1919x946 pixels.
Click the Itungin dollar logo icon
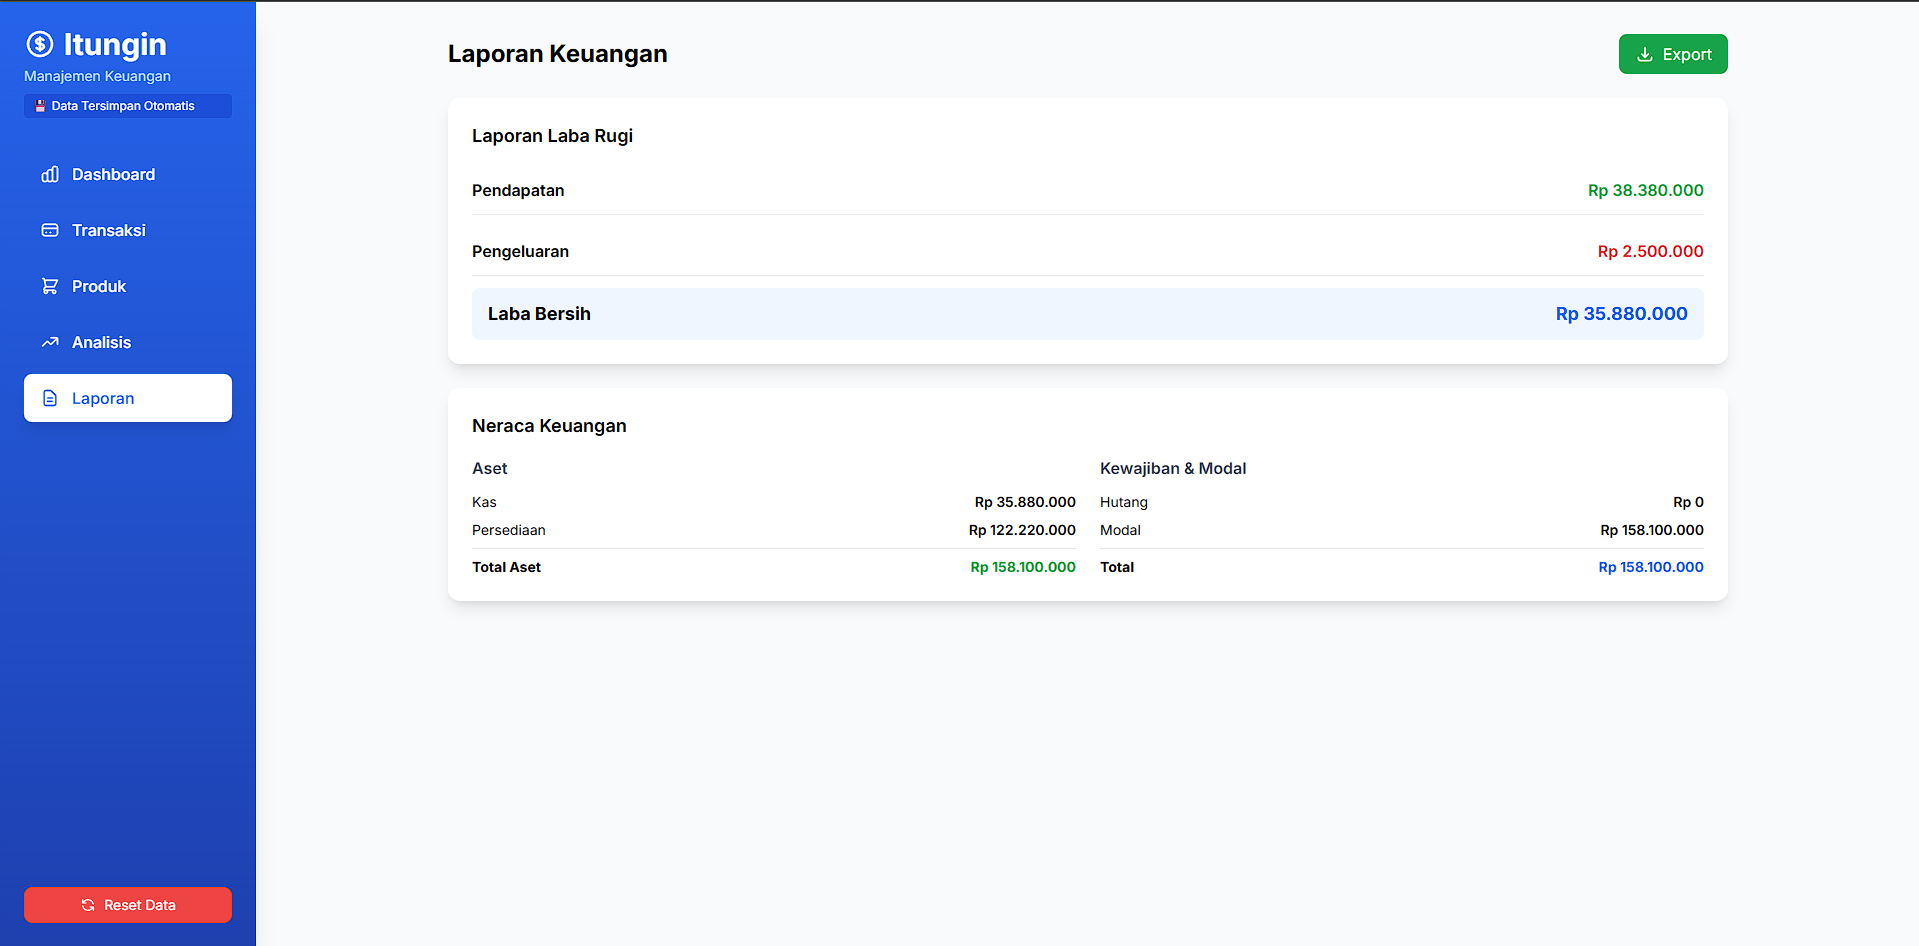(39, 44)
